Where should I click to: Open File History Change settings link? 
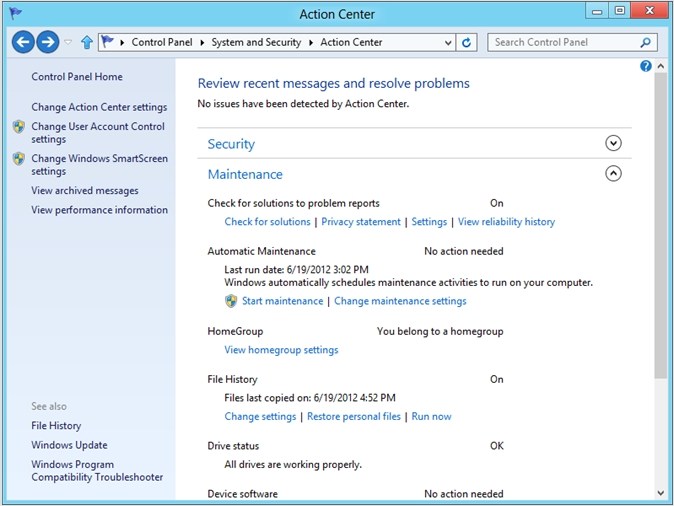pyautogui.click(x=260, y=417)
